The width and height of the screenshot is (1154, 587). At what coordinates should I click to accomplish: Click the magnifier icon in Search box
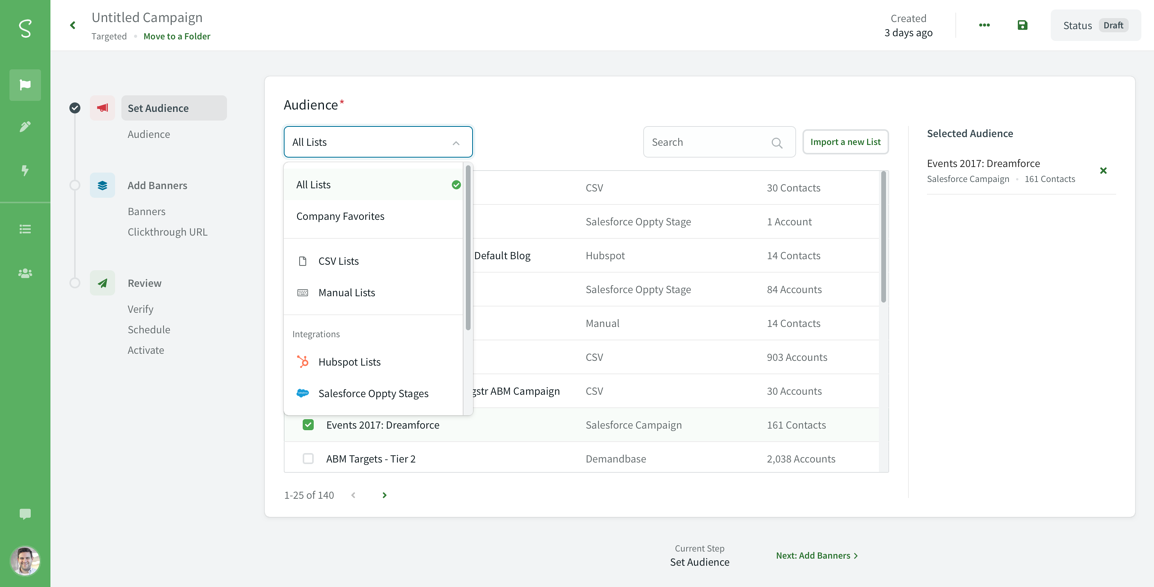pos(777,143)
